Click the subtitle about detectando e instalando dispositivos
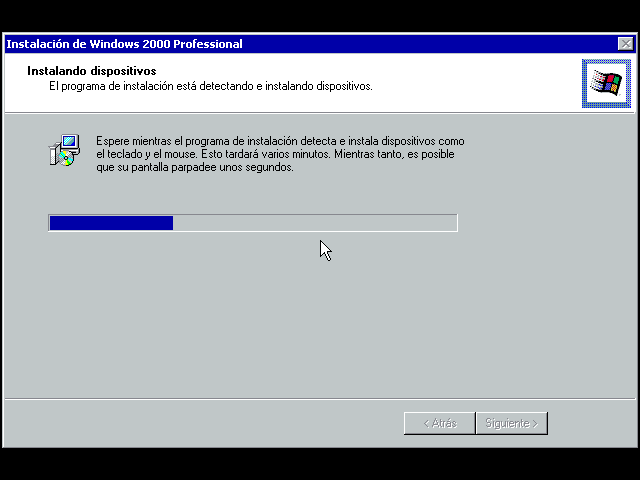Image resolution: width=640 pixels, height=480 pixels. 211,86
